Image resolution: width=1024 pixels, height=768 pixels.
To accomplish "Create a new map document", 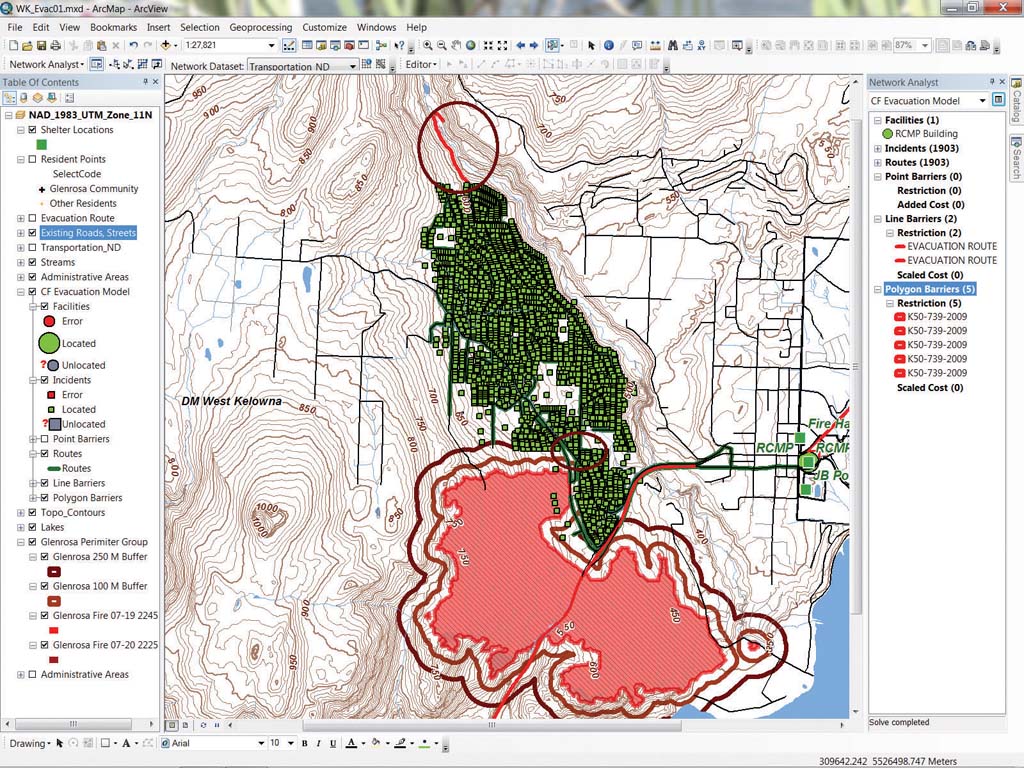I will pos(13,46).
